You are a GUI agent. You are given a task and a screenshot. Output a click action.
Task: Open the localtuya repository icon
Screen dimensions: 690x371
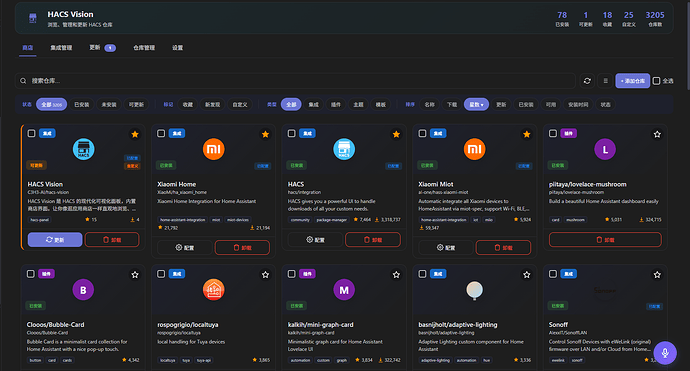coord(213,290)
